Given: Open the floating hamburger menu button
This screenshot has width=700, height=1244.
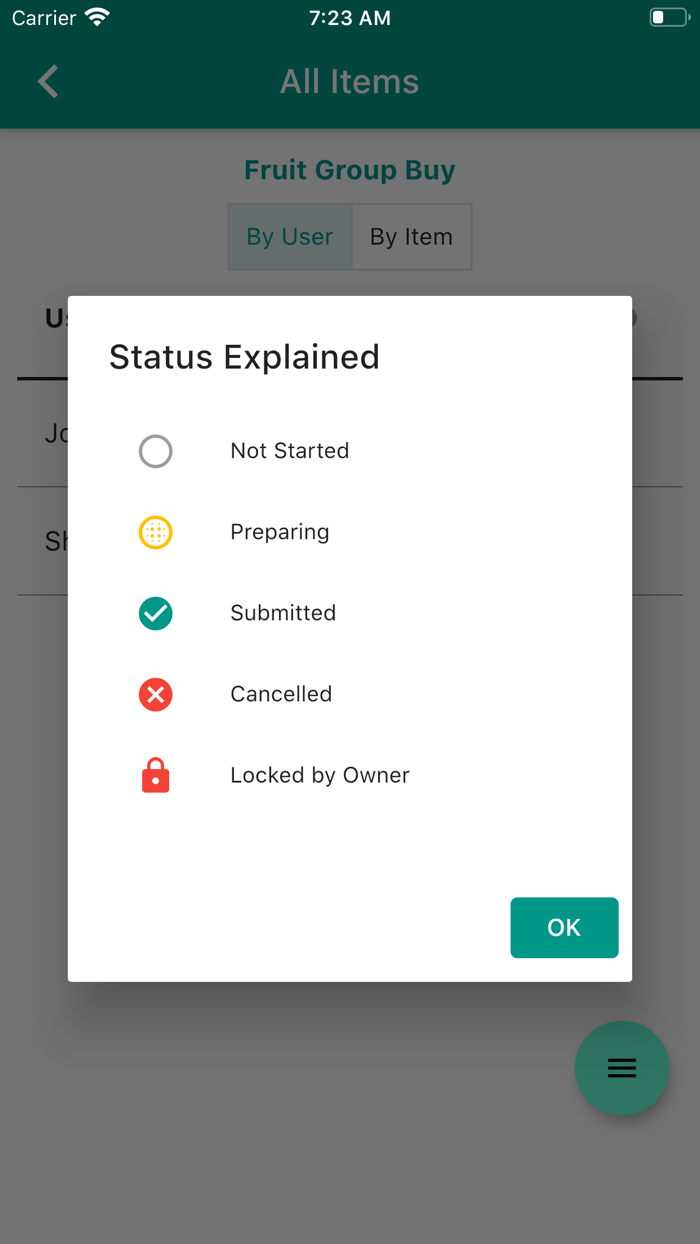Looking at the screenshot, I should point(621,1068).
